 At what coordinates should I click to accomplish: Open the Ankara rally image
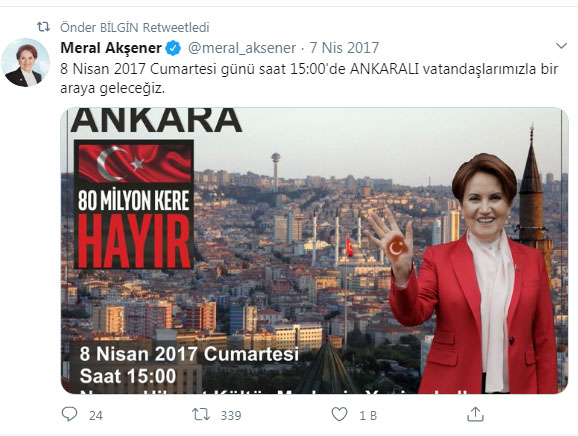314,251
